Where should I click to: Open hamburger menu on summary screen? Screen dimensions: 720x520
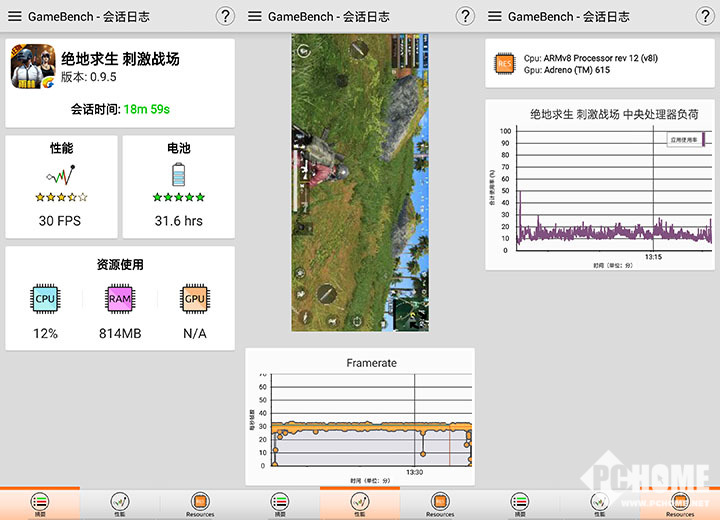[x=15, y=17]
